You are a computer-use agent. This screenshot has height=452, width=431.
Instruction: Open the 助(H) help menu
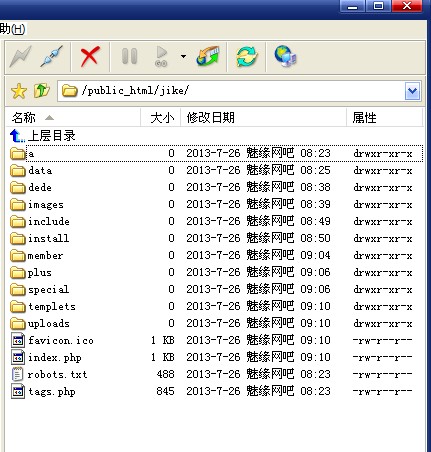pos(13,29)
